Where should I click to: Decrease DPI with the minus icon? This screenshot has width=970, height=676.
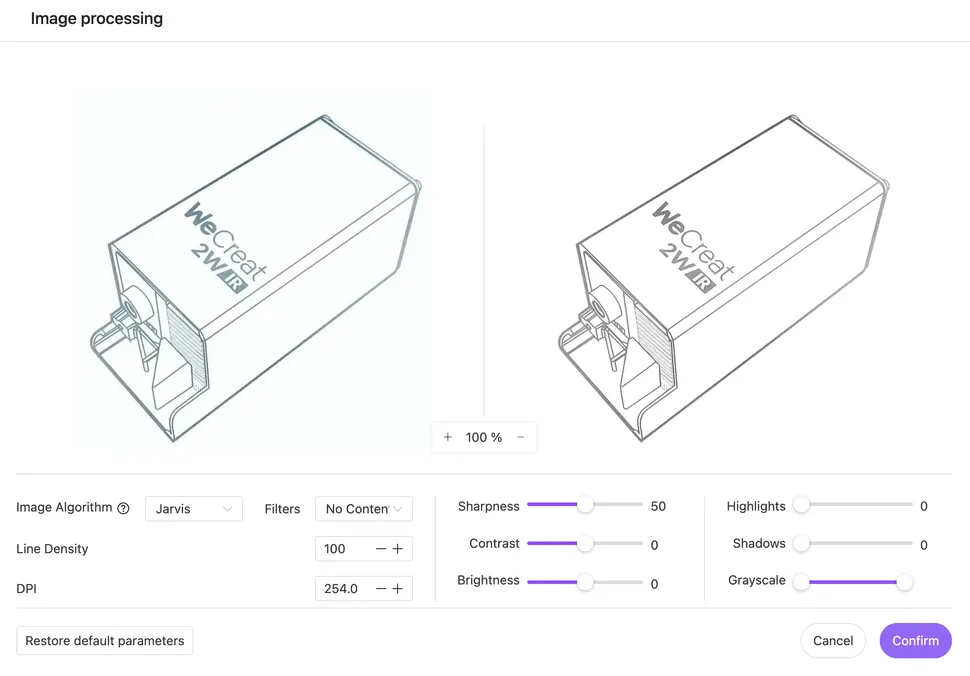point(380,589)
